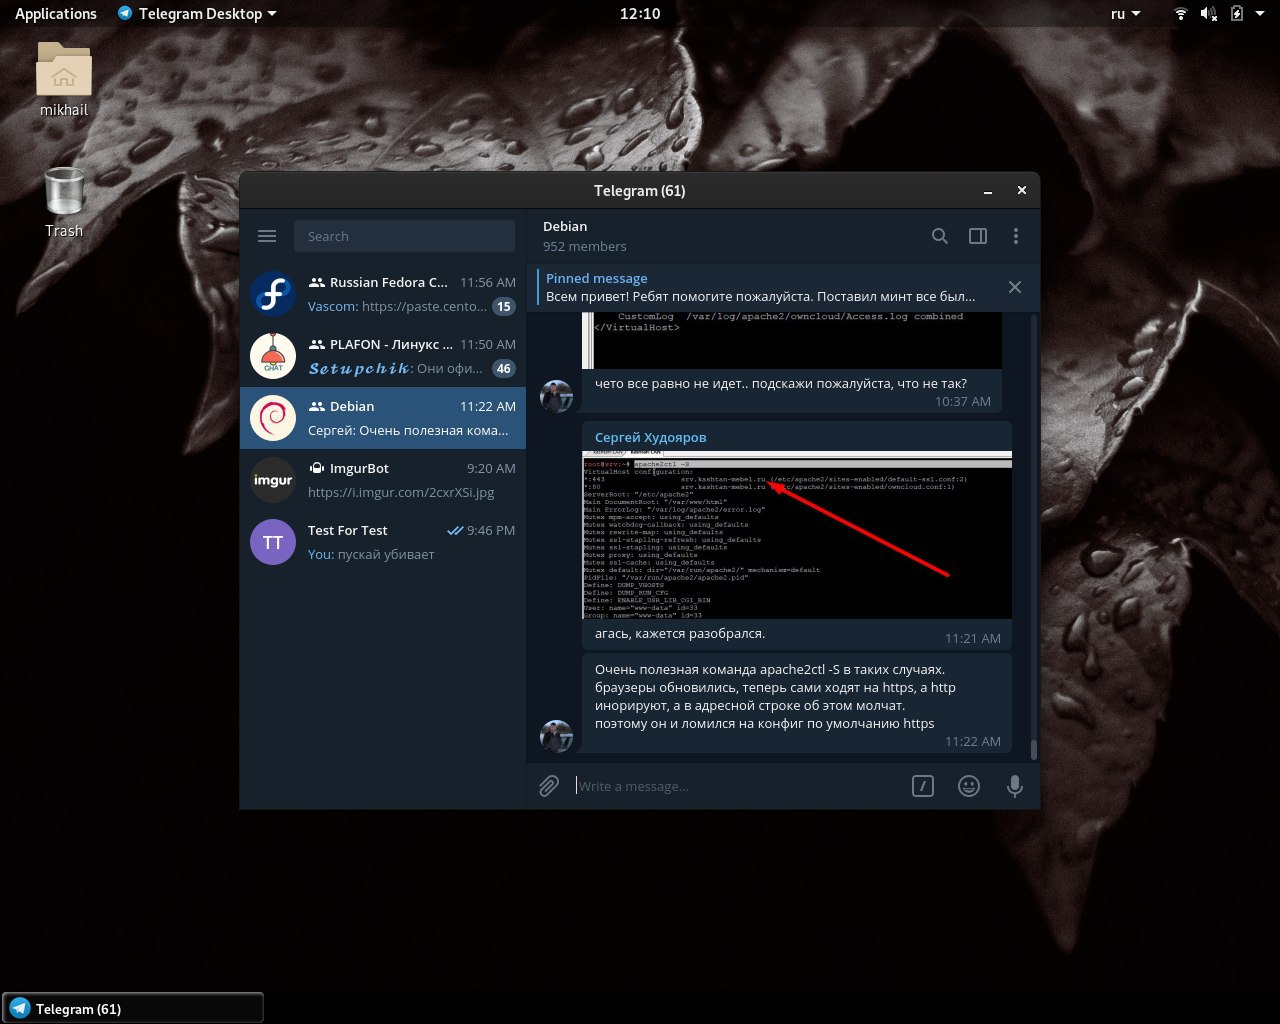Open the Telegram hamburger main menu
The image size is (1280, 1024).
point(266,236)
